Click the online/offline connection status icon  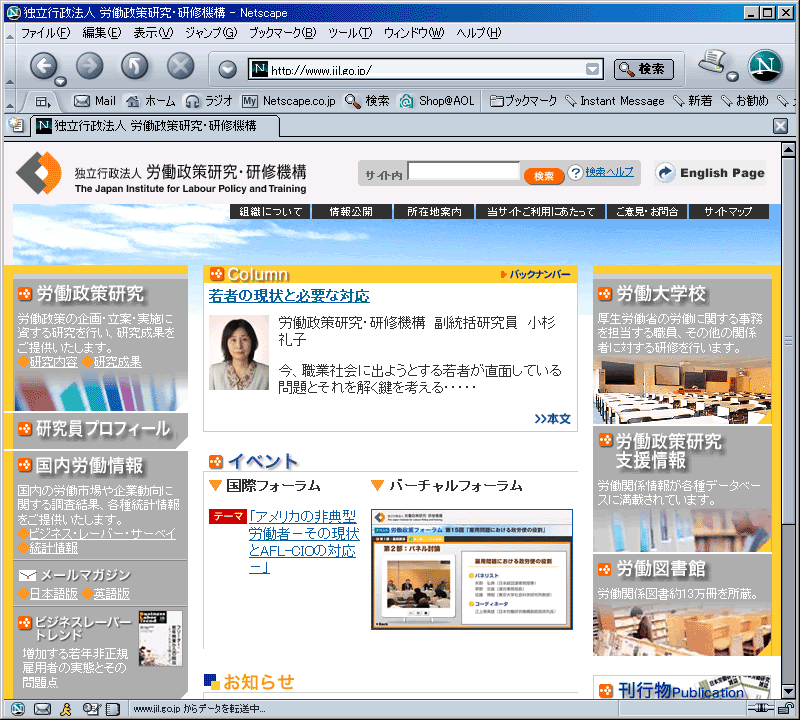[x=761, y=708]
